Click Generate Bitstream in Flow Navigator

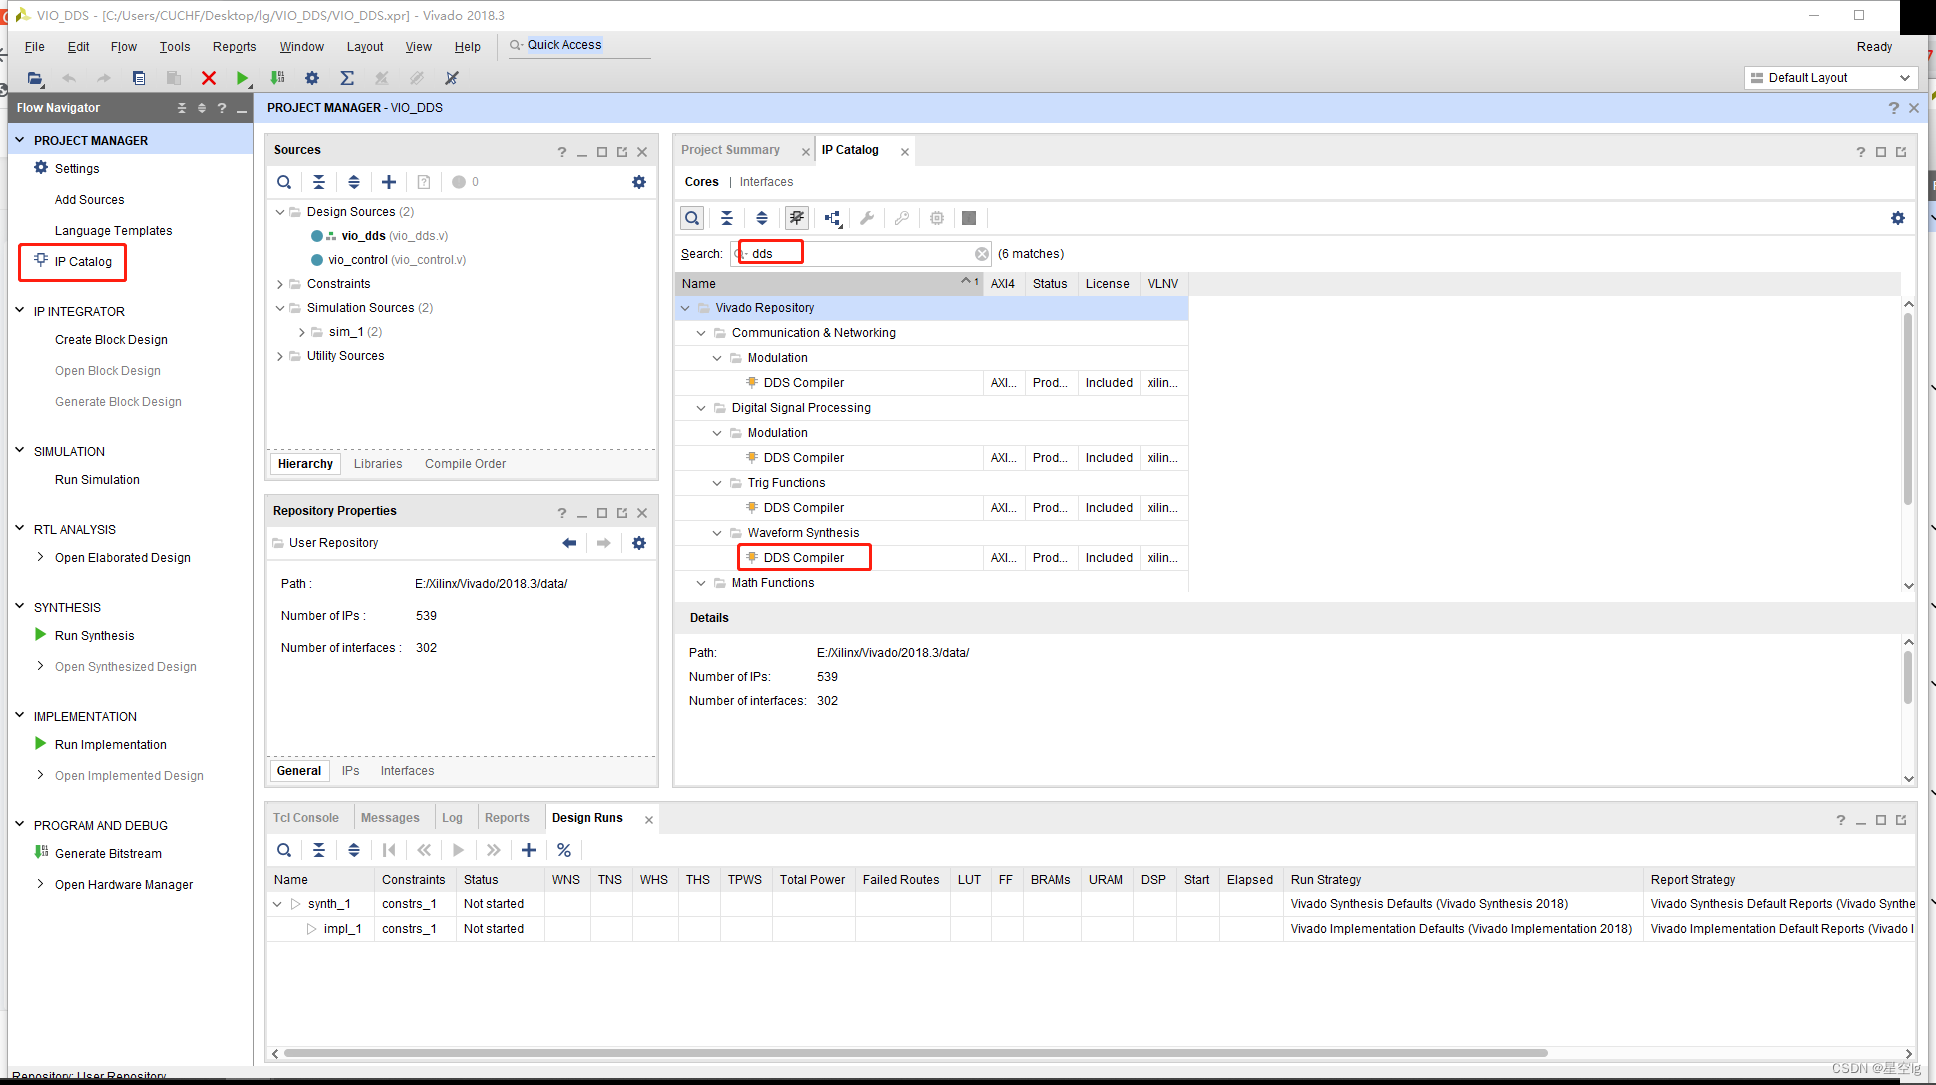(108, 854)
